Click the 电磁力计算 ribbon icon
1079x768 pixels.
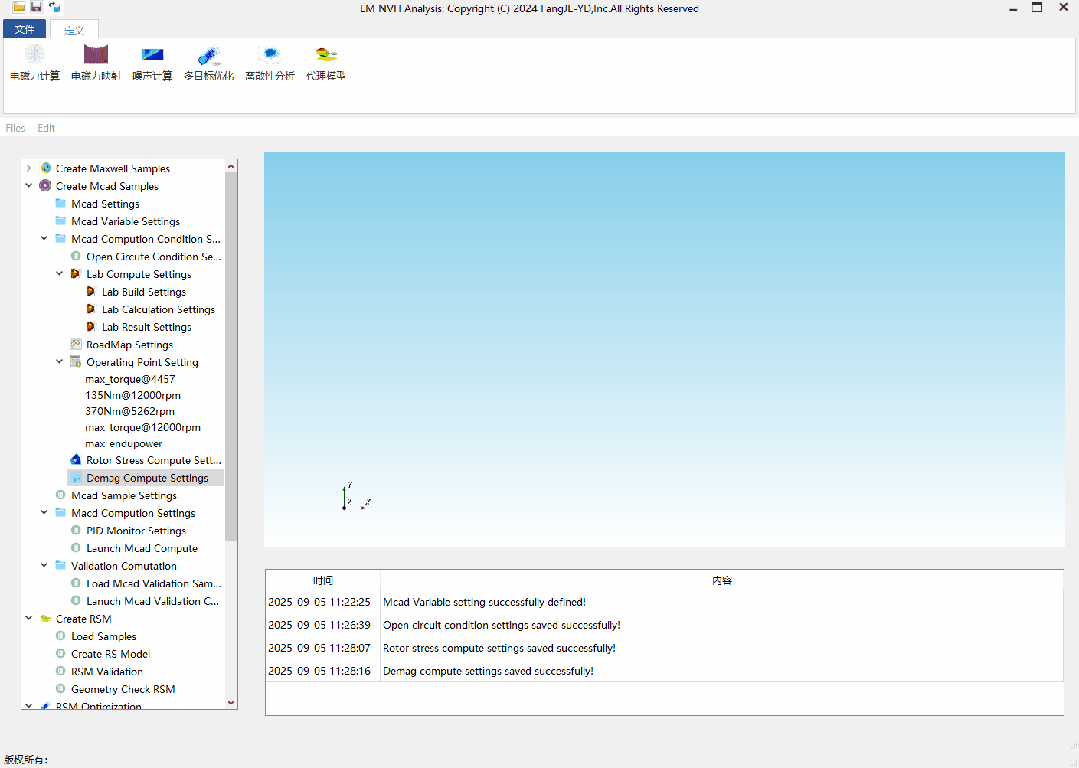pos(35,56)
